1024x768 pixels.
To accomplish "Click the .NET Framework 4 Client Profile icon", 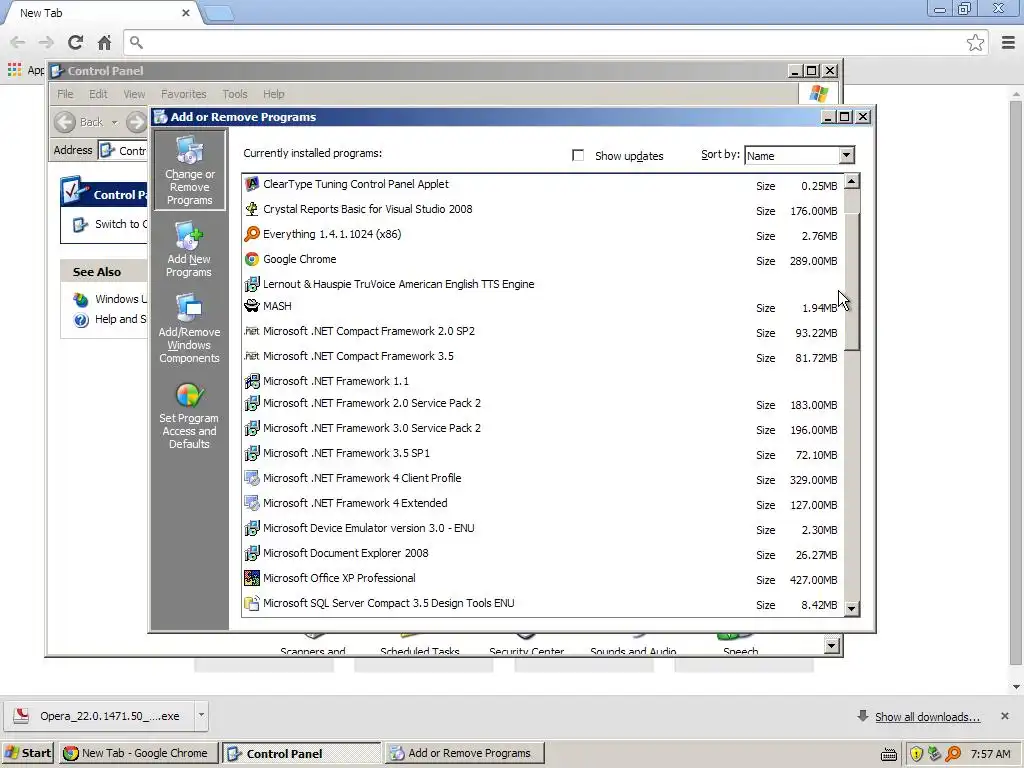I will (x=251, y=478).
